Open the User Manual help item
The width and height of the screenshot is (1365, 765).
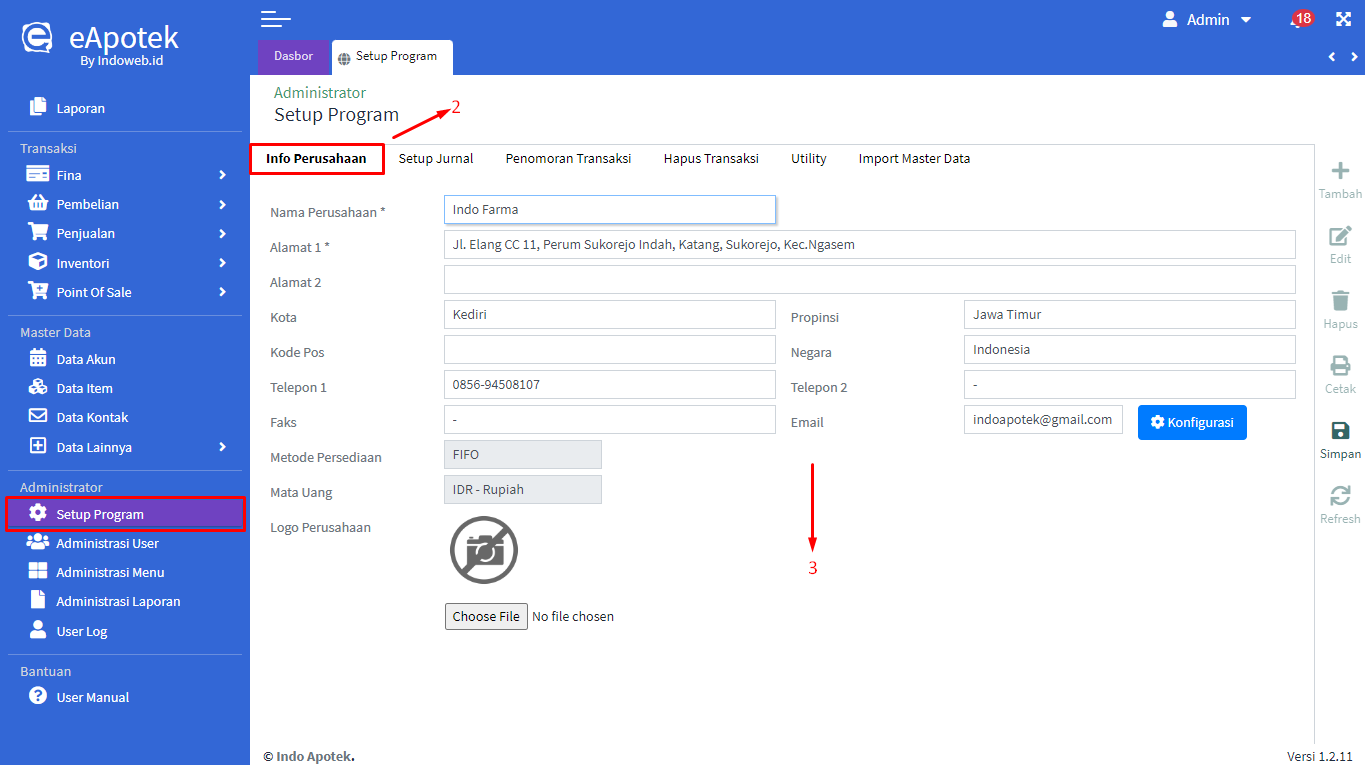[92, 697]
